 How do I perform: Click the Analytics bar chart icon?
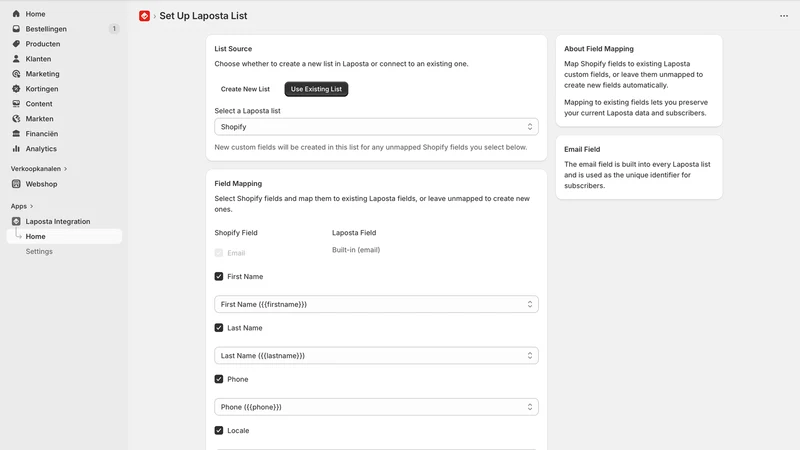[x=16, y=148]
